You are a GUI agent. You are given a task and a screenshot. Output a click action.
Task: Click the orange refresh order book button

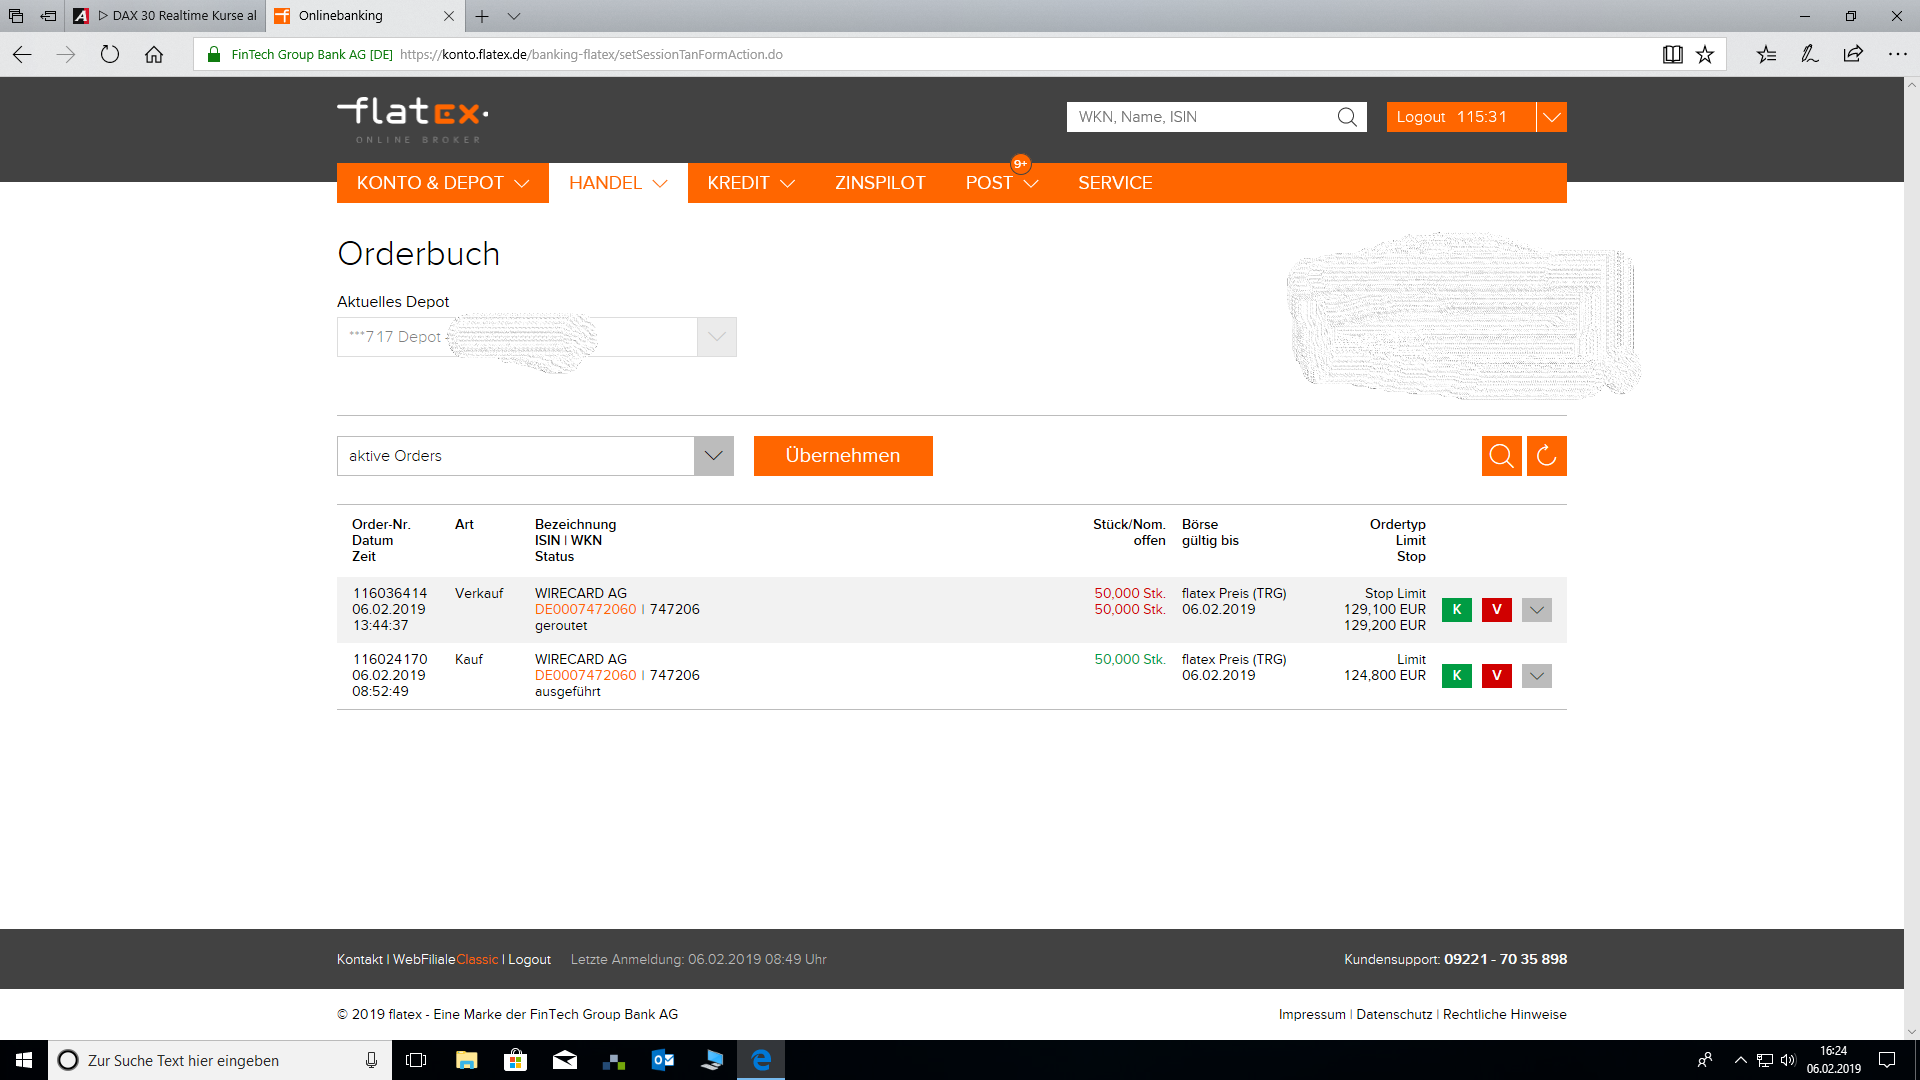pos(1546,456)
